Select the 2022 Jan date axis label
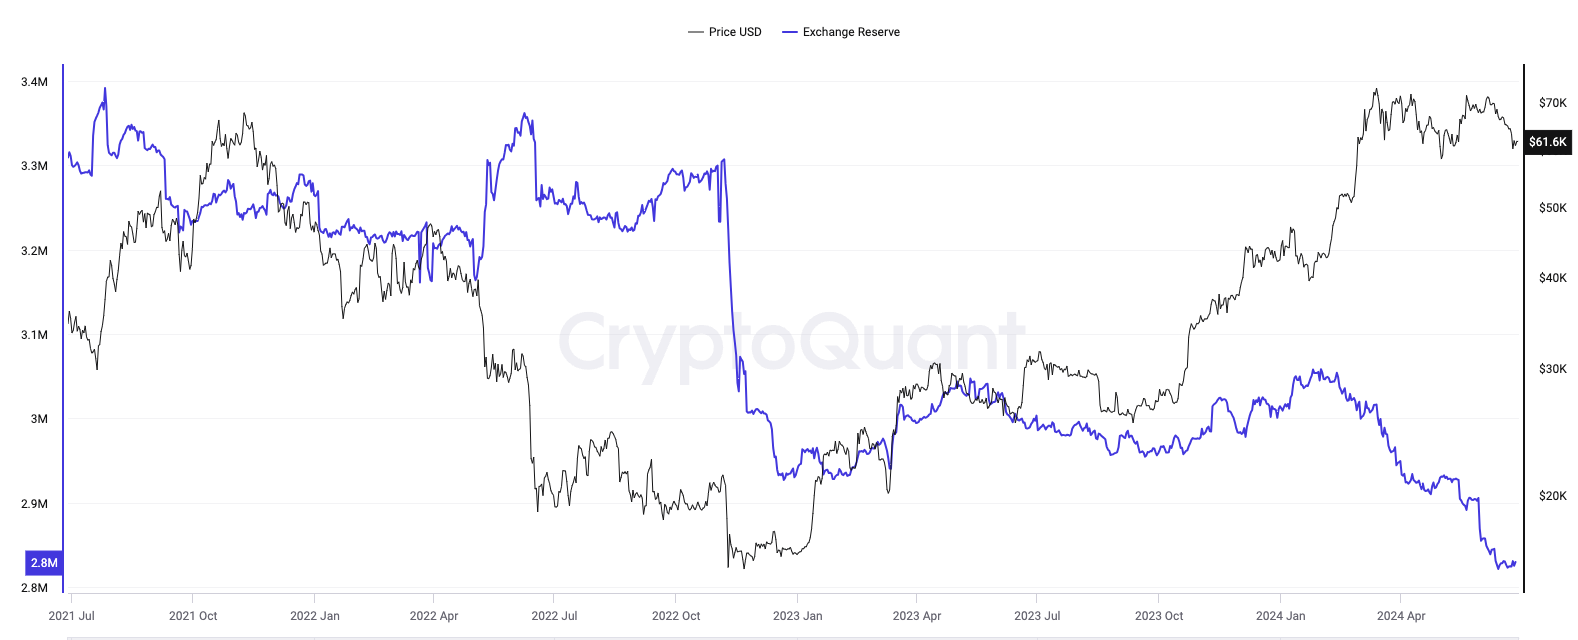1578x640 pixels. point(315,616)
